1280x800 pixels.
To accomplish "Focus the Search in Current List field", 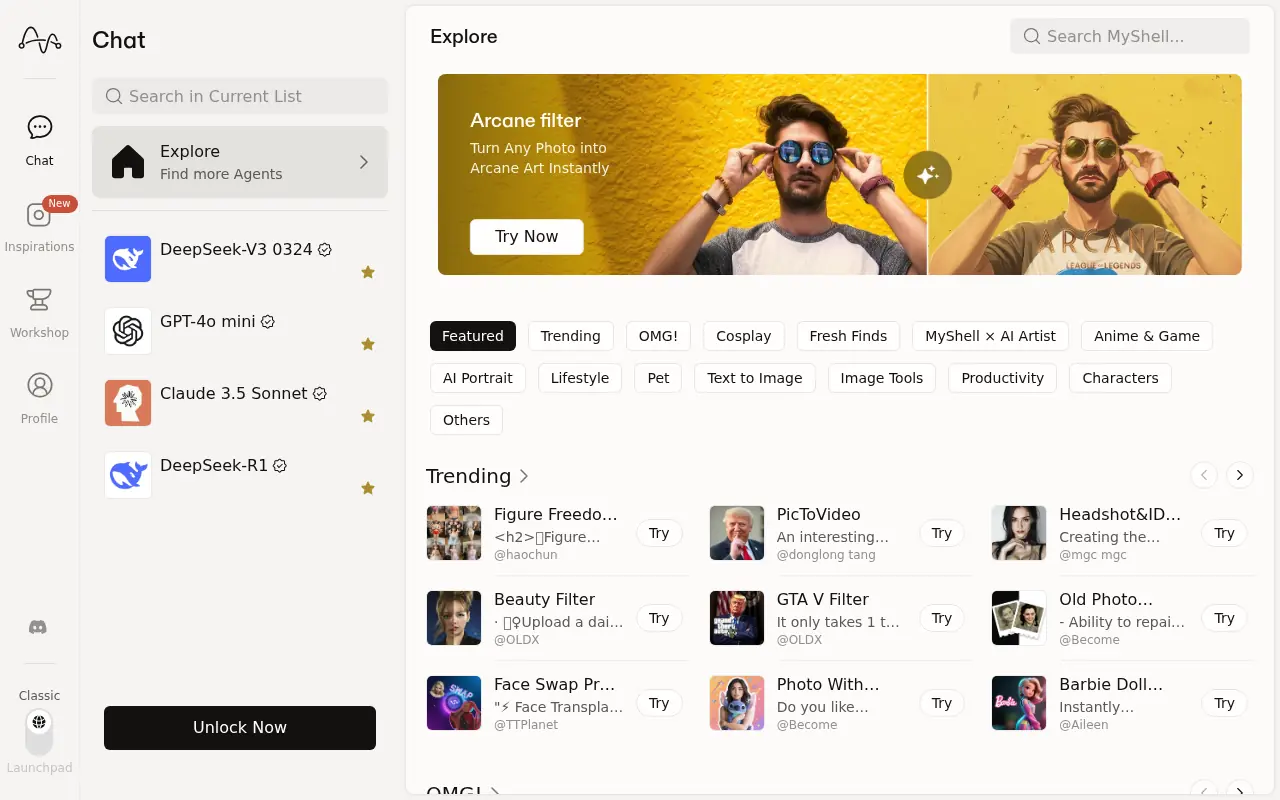I will (240, 96).
